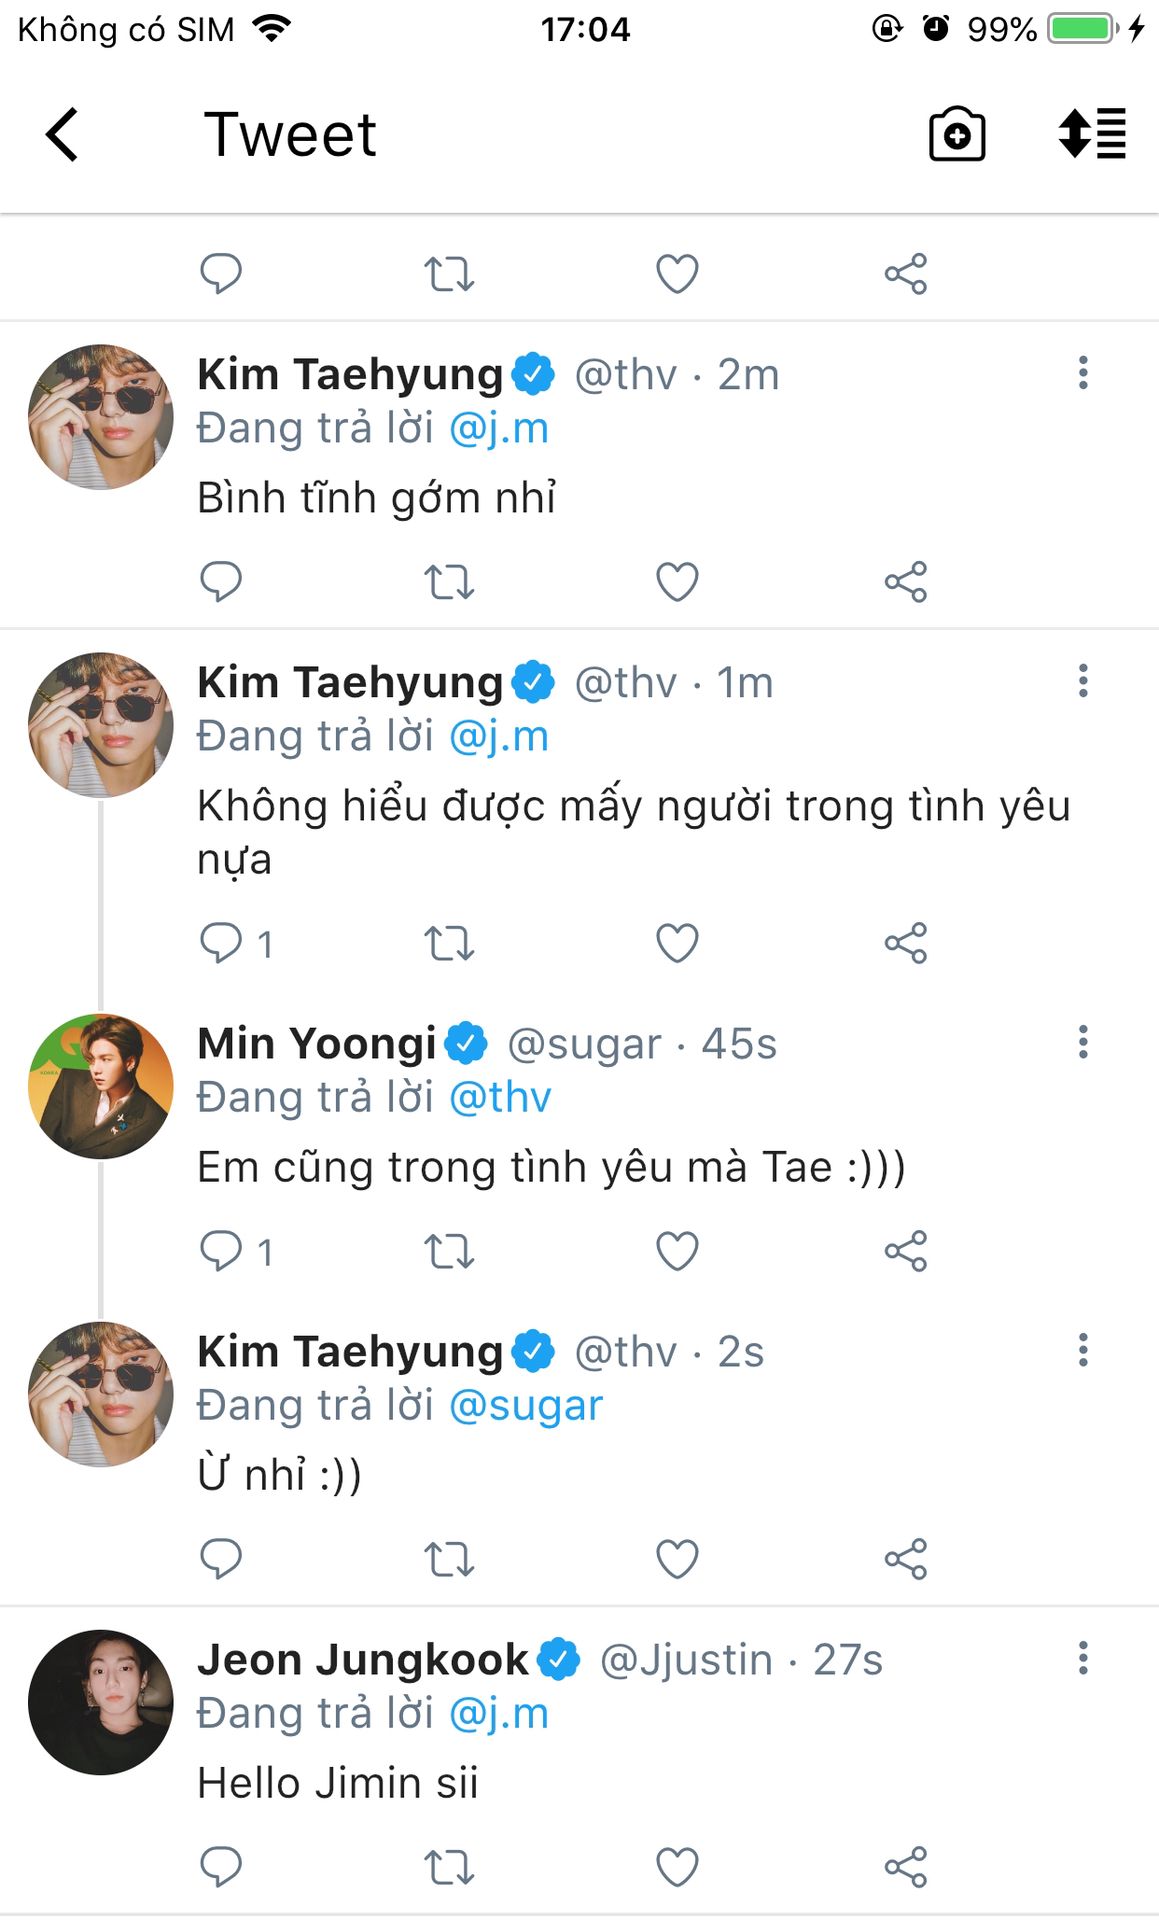Screen dimensions: 1159x1920
Task: Open more options on Jeon Jungkook's tweet
Action: (1083, 1658)
